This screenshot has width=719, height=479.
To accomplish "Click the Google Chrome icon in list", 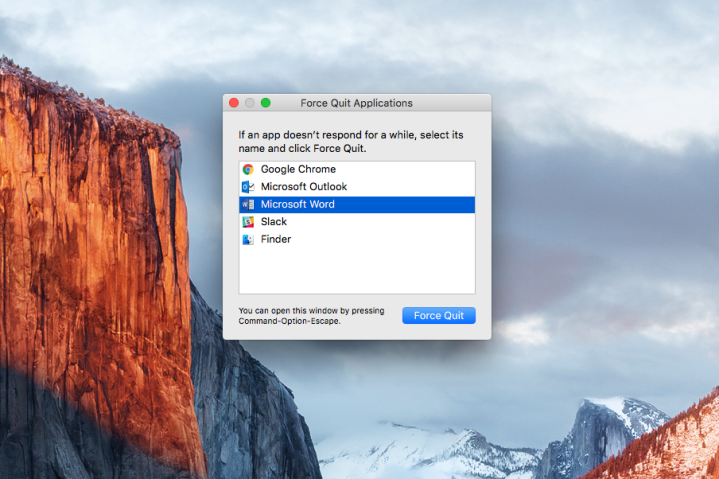I will pos(248,170).
